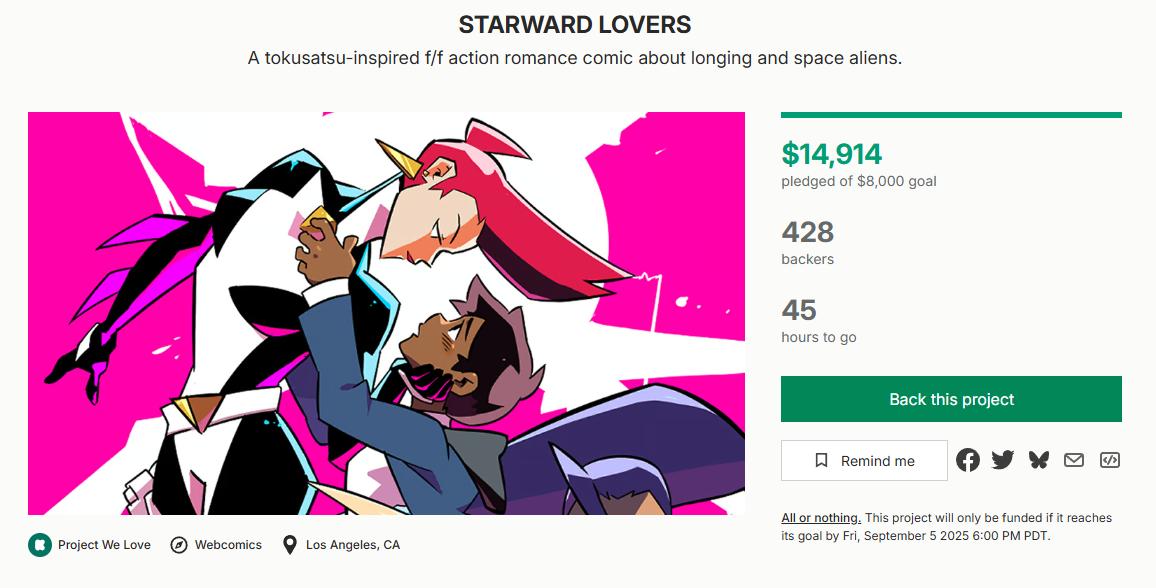This screenshot has height=588, width=1156.
Task: Click the compass icon beside Webcomics
Action: click(179, 545)
